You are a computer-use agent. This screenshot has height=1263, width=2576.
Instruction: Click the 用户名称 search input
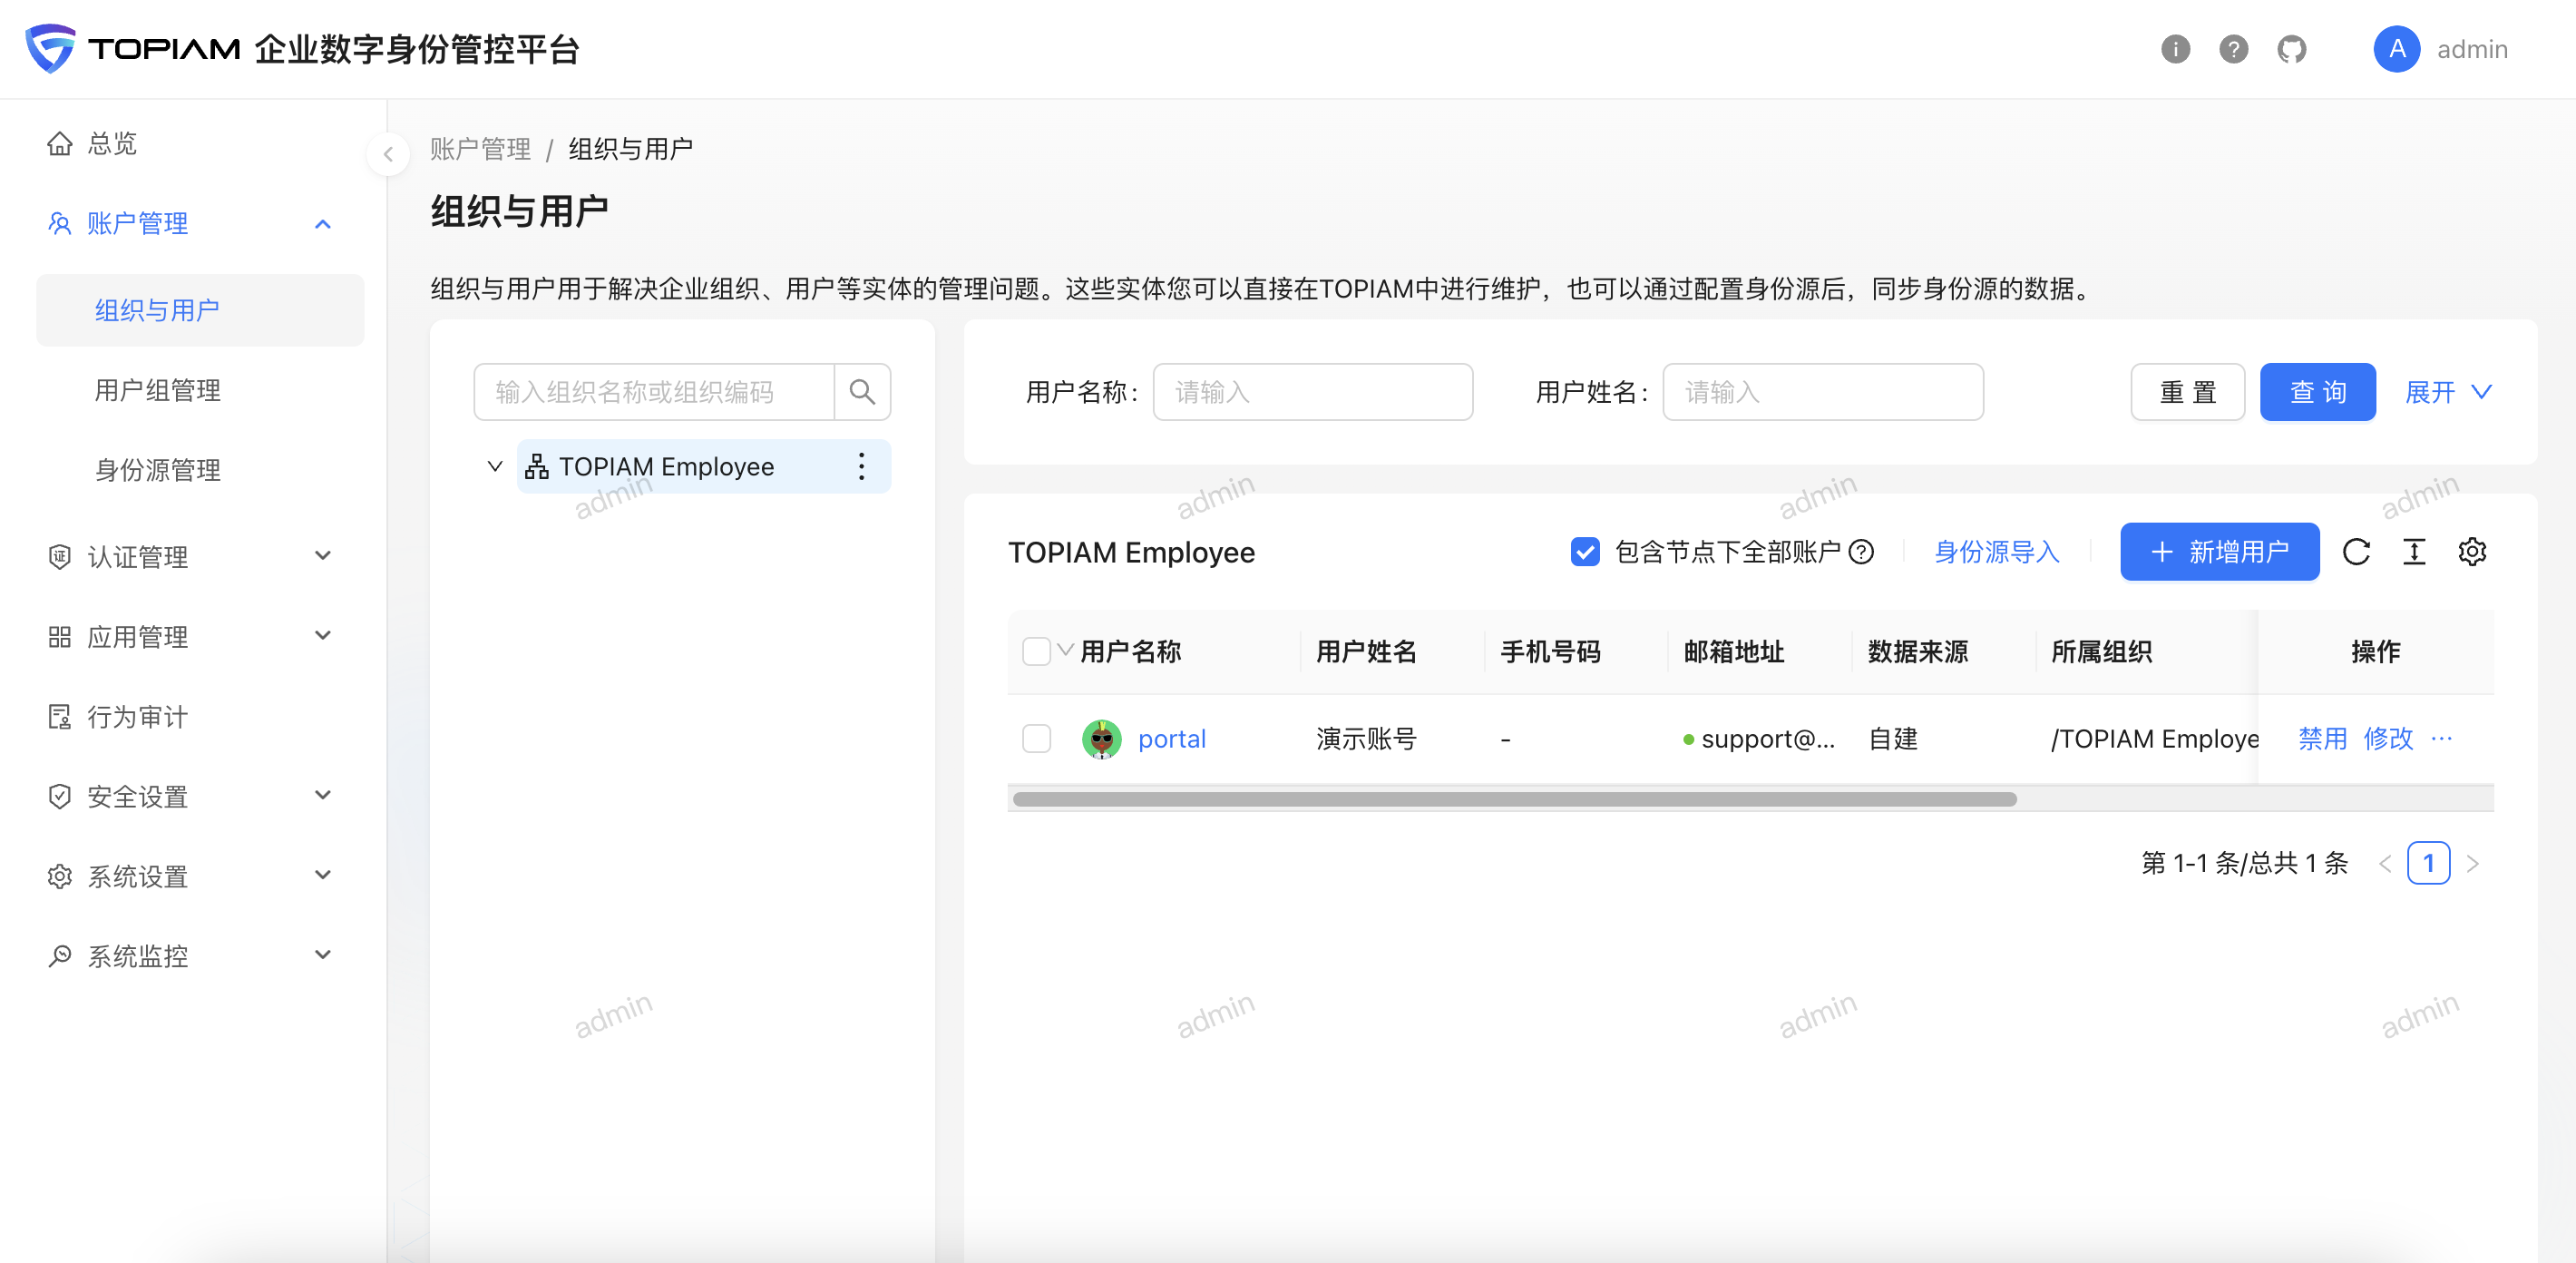click(x=1312, y=392)
